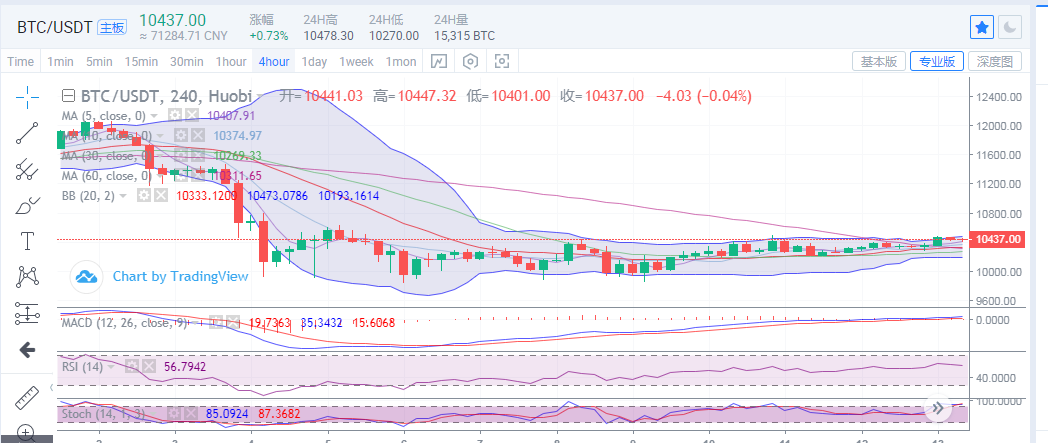Switch to 专业版 professional version
Viewport: 1048px width, 443px height.
point(936,61)
